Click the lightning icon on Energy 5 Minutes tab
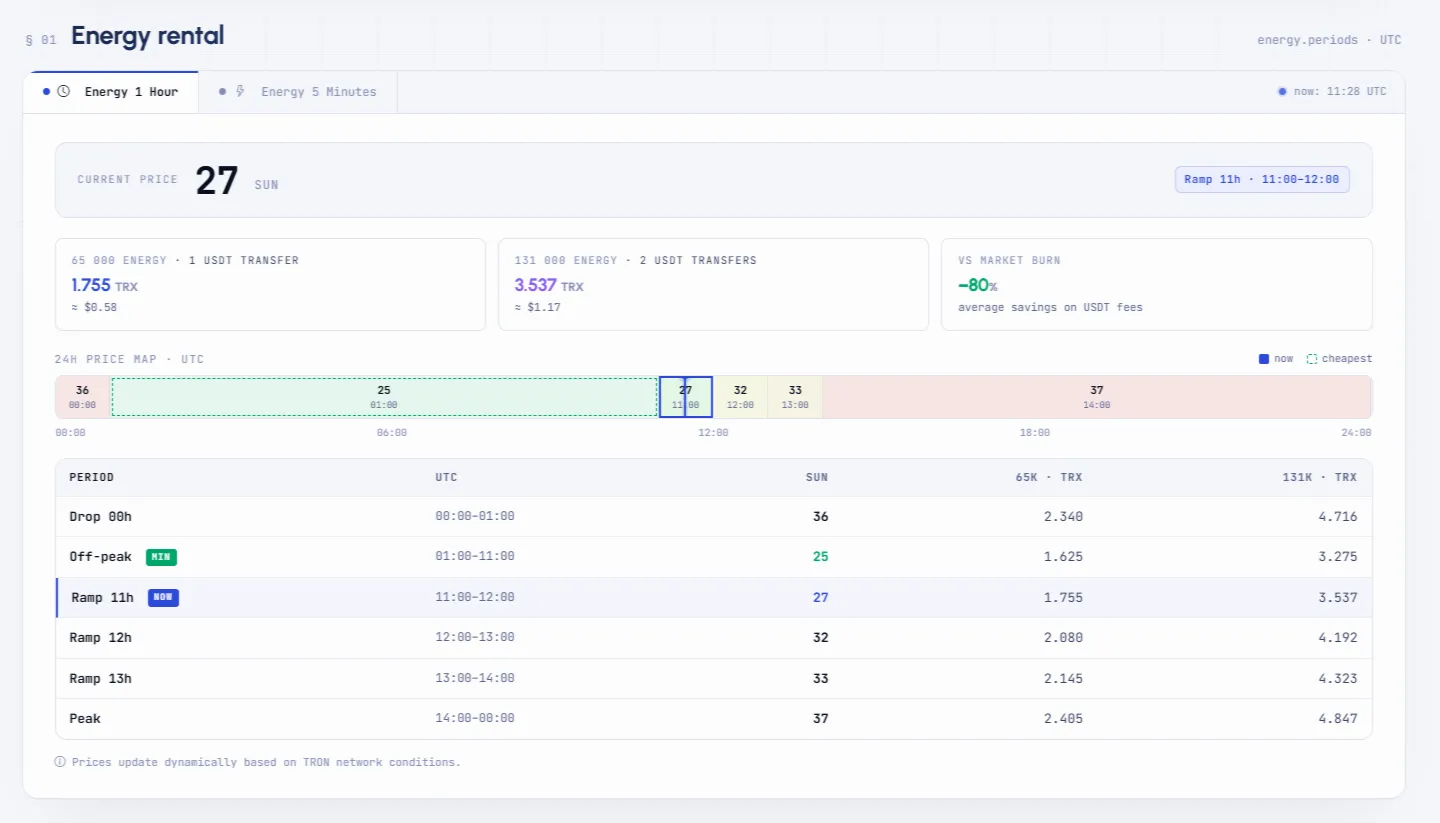Screen dimensions: 1440x823 240,92
